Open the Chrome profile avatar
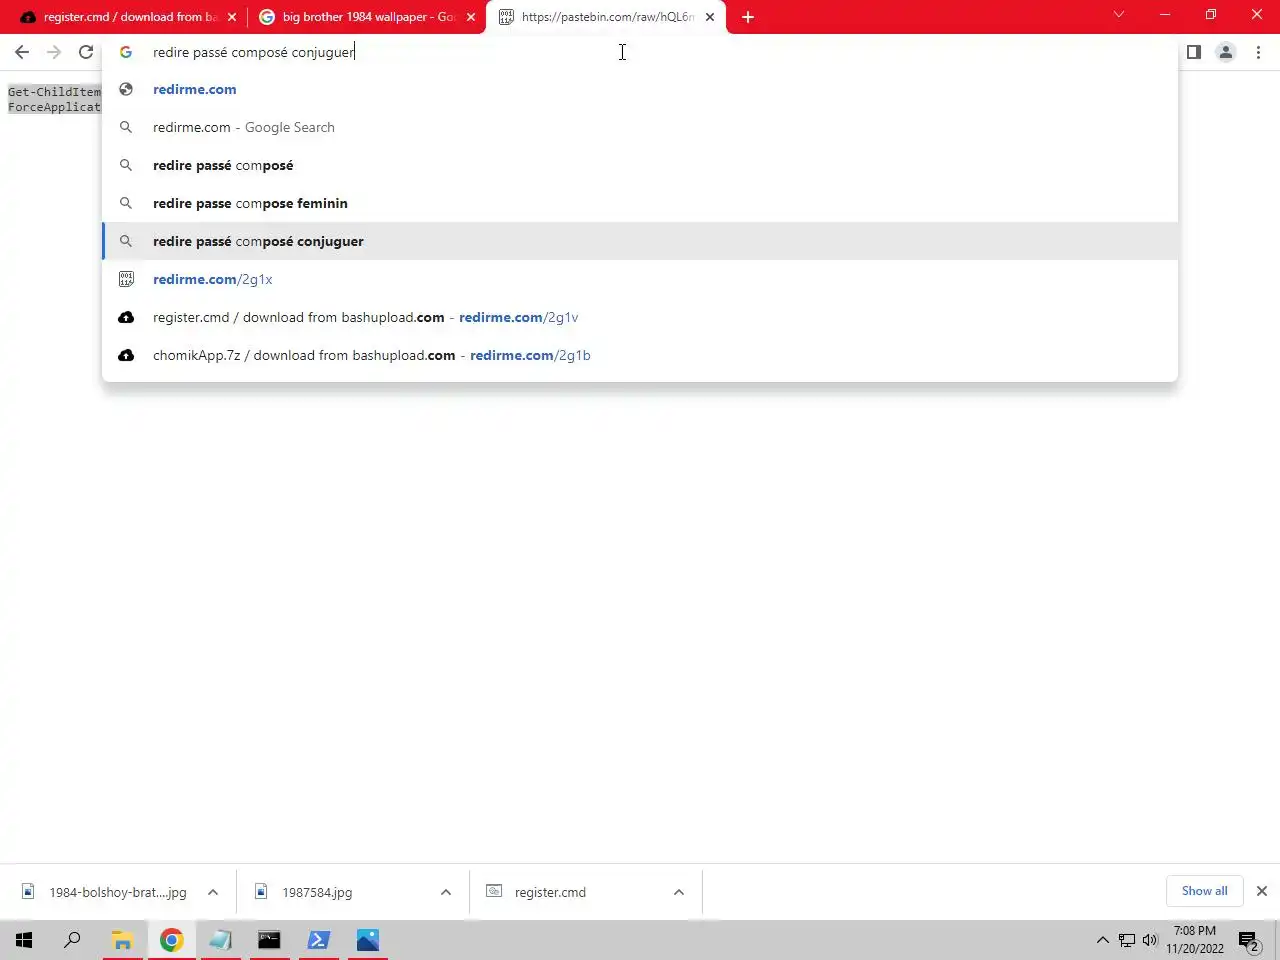The width and height of the screenshot is (1280, 960). [1226, 52]
